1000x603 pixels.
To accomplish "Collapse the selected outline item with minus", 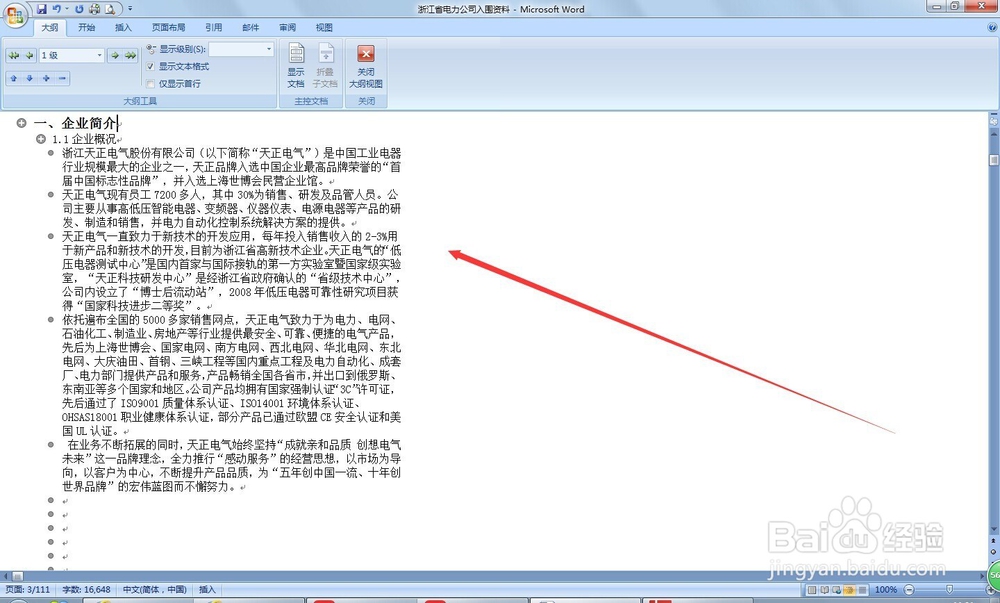I will pyautogui.click(x=62, y=78).
